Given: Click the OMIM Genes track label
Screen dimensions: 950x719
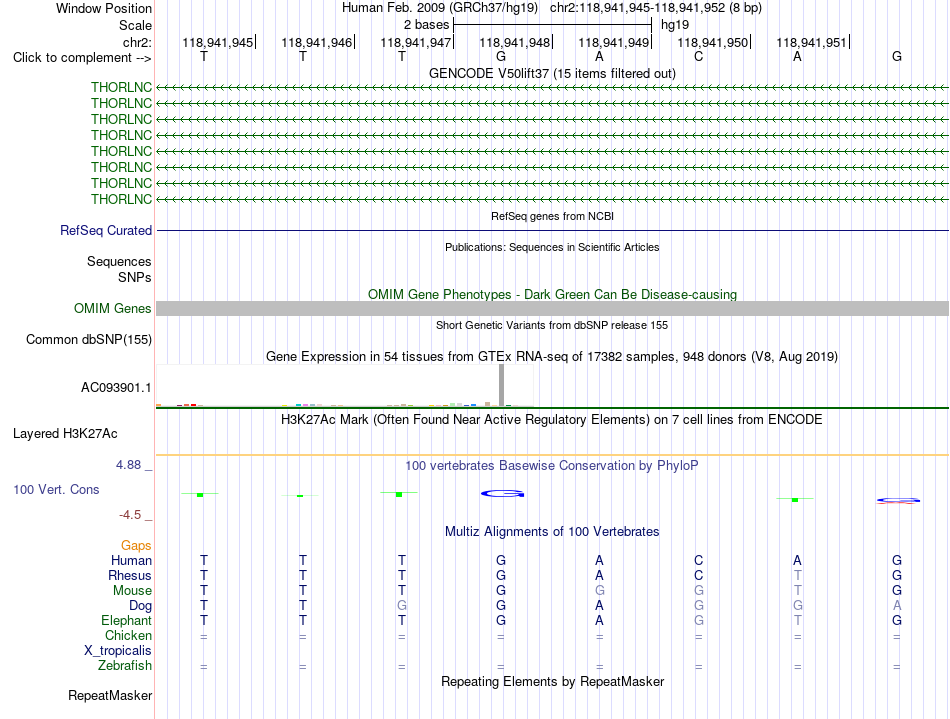Looking at the screenshot, I should click(113, 308).
